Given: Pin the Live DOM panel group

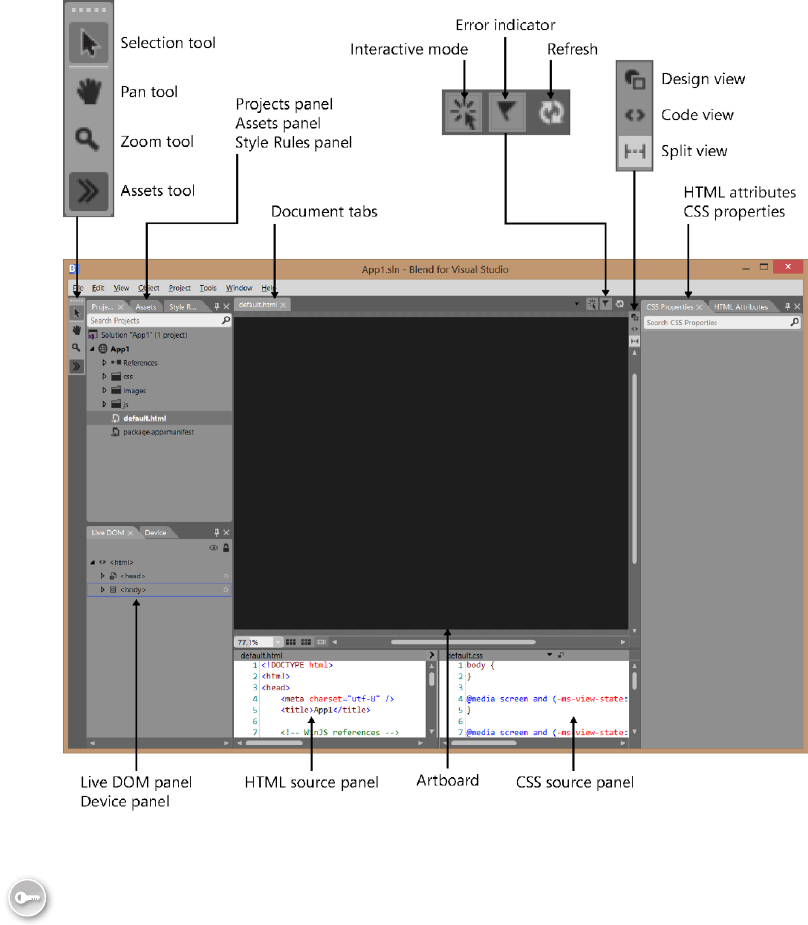Looking at the screenshot, I should click(216, 532).
